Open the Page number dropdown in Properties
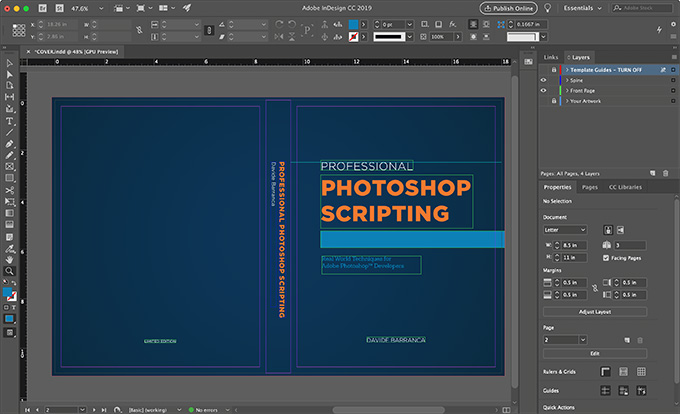This screenshot has width=680, height=414. [x=583, y=340]
